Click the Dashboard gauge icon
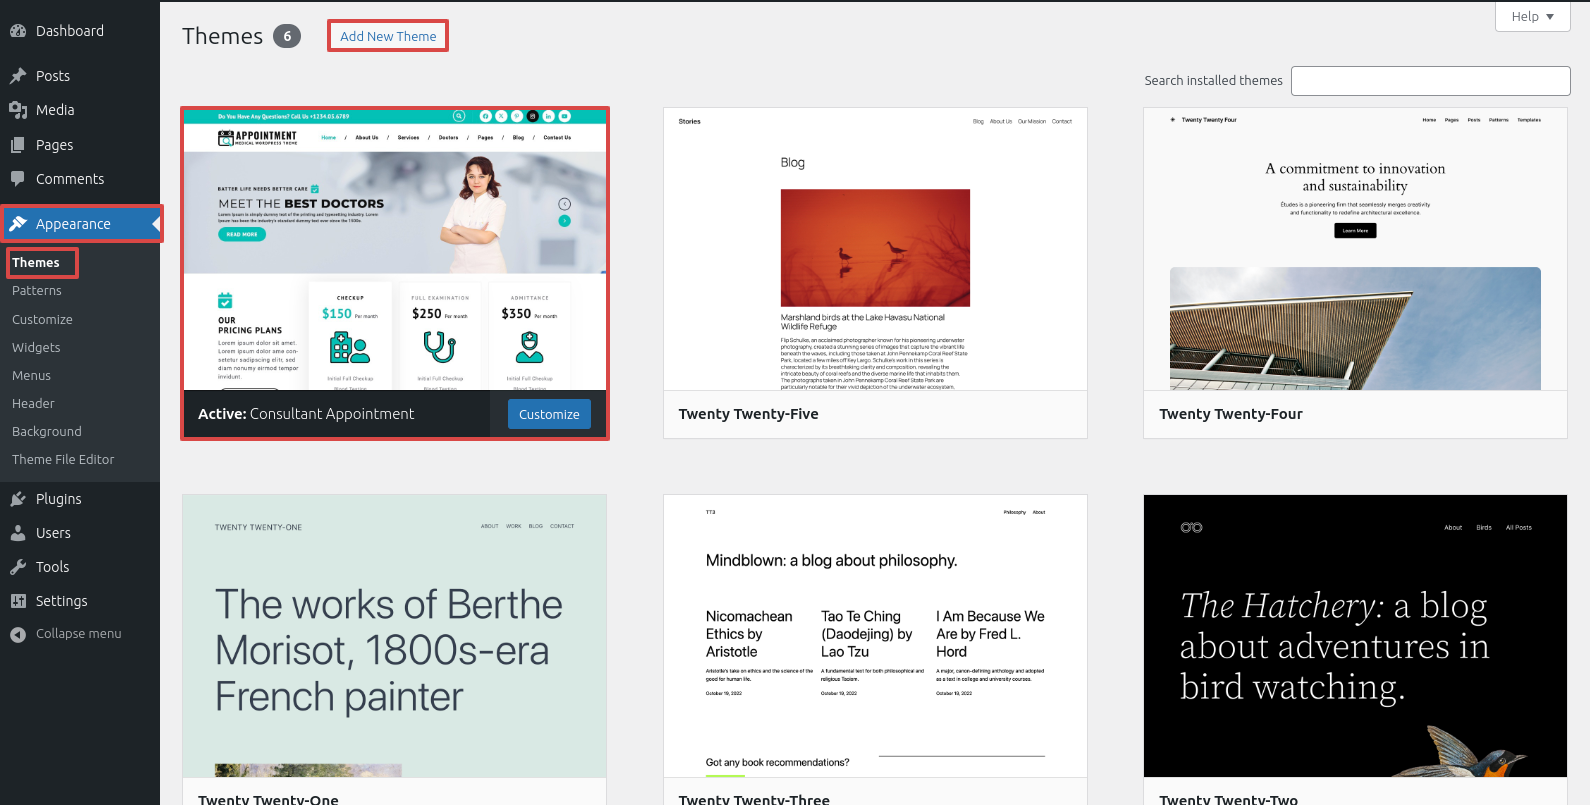This screenshot has width=1590, height=805. 18,31
